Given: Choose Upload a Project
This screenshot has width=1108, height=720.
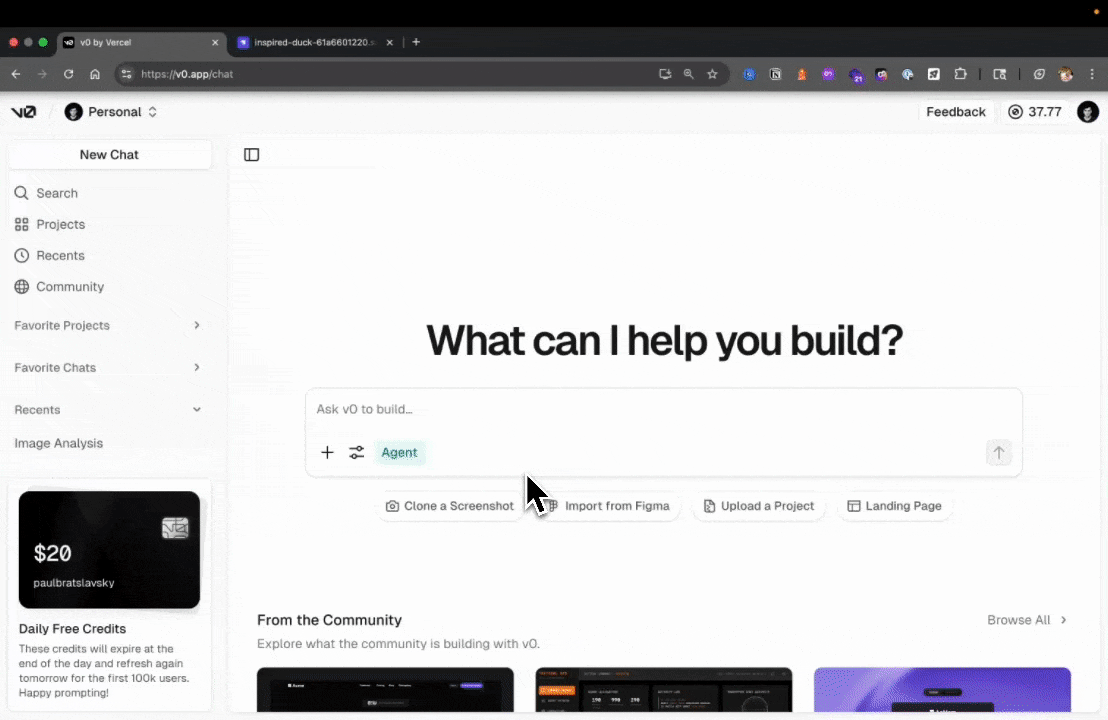Looking at the screenshot, I should point(758,506).
